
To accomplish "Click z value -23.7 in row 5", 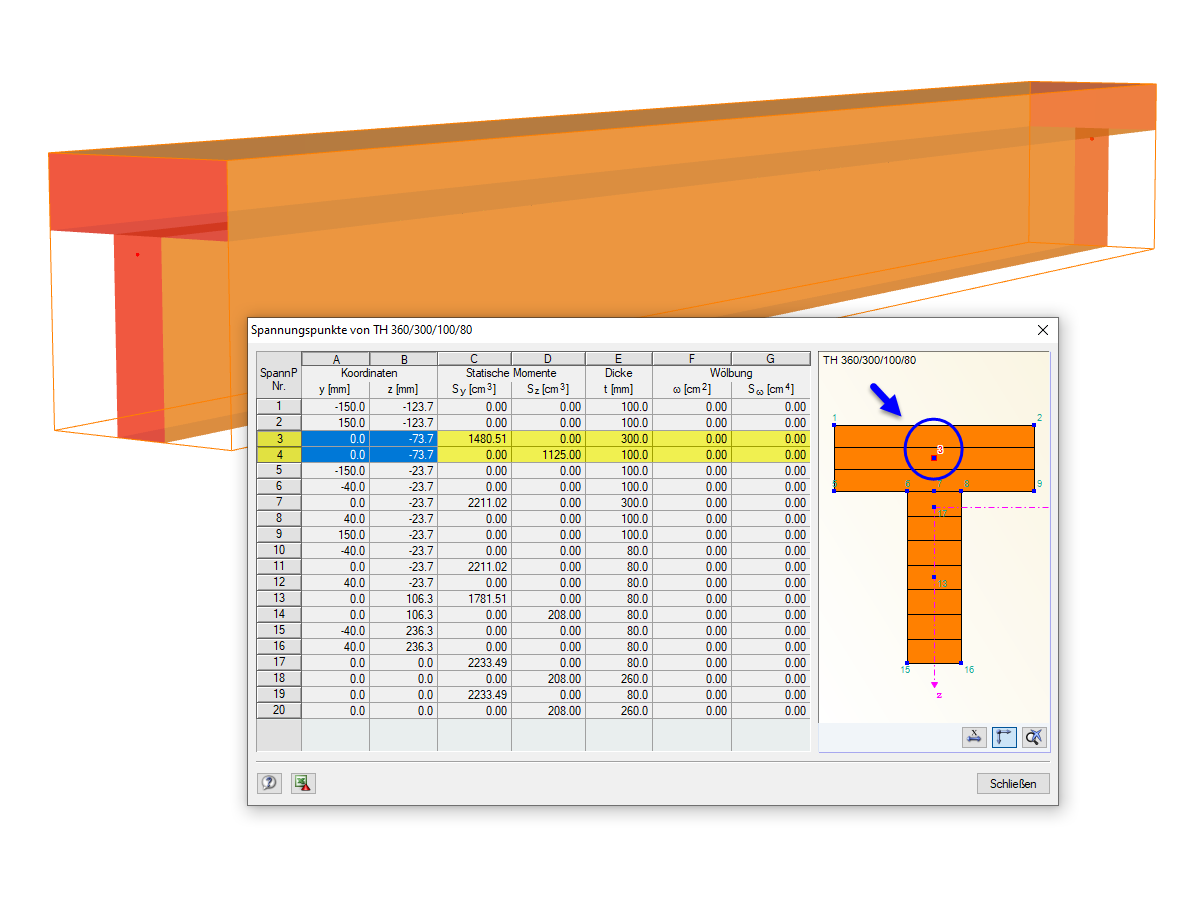I will pyautogui.click(x=404, y=471).
